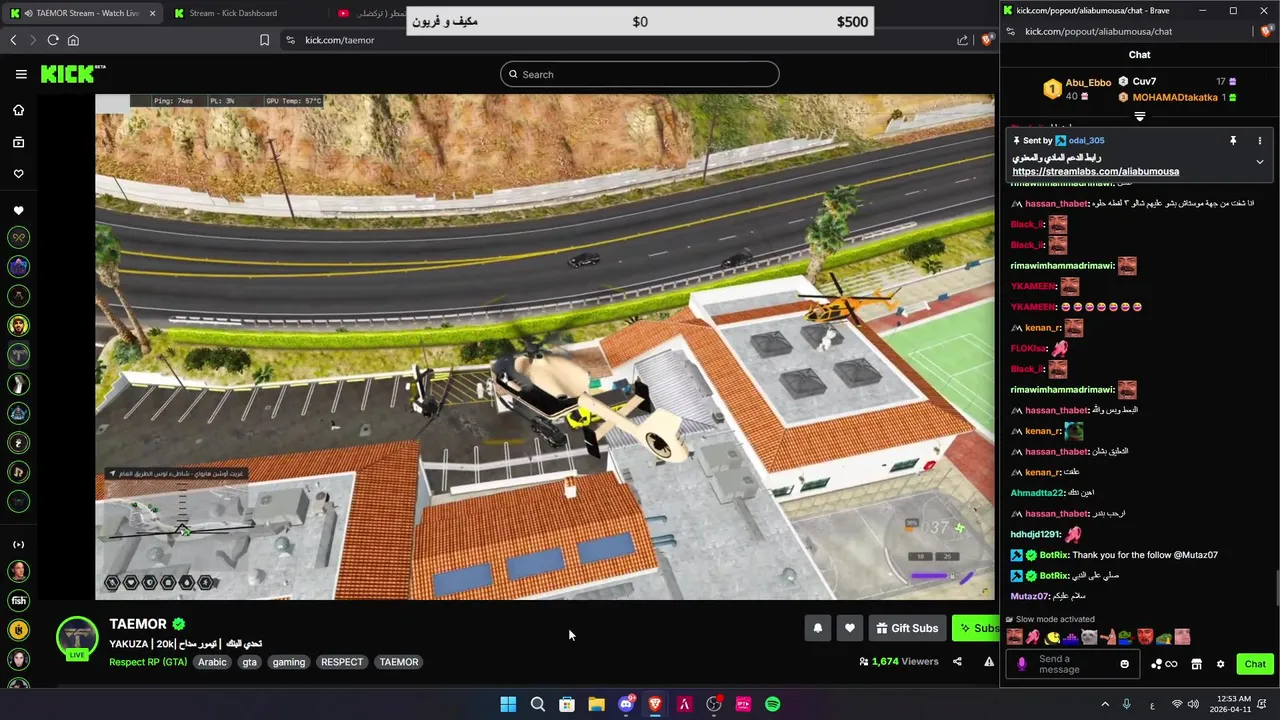Click the notification bell for TAEMOR
Screen dimensions: 1280x720
click(x=817, y=628)
